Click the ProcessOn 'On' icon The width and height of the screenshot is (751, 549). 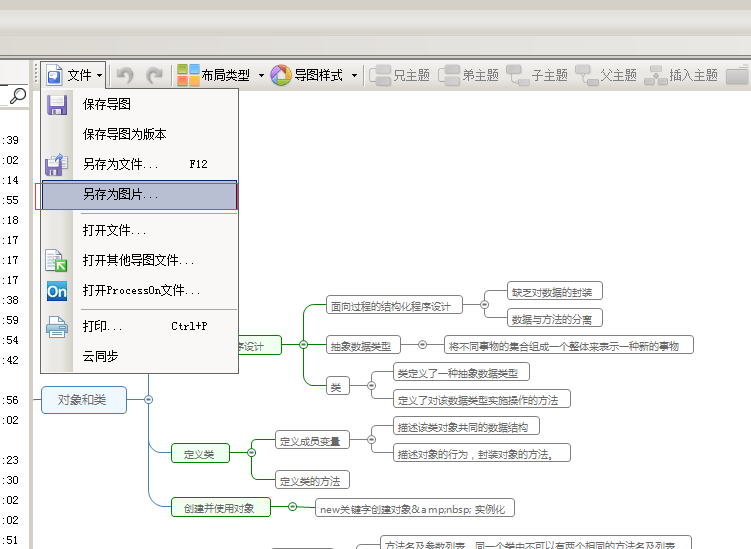[57, 291]
